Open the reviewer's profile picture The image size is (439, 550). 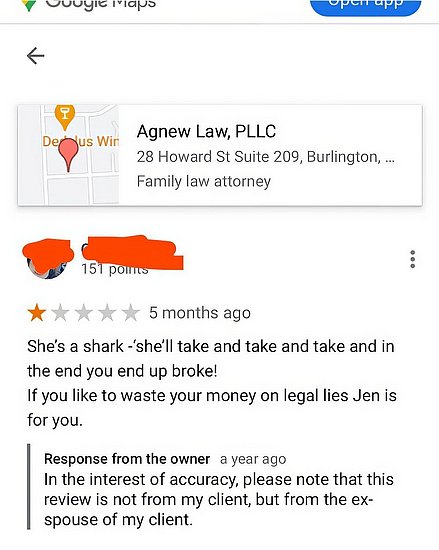(47, 260)
